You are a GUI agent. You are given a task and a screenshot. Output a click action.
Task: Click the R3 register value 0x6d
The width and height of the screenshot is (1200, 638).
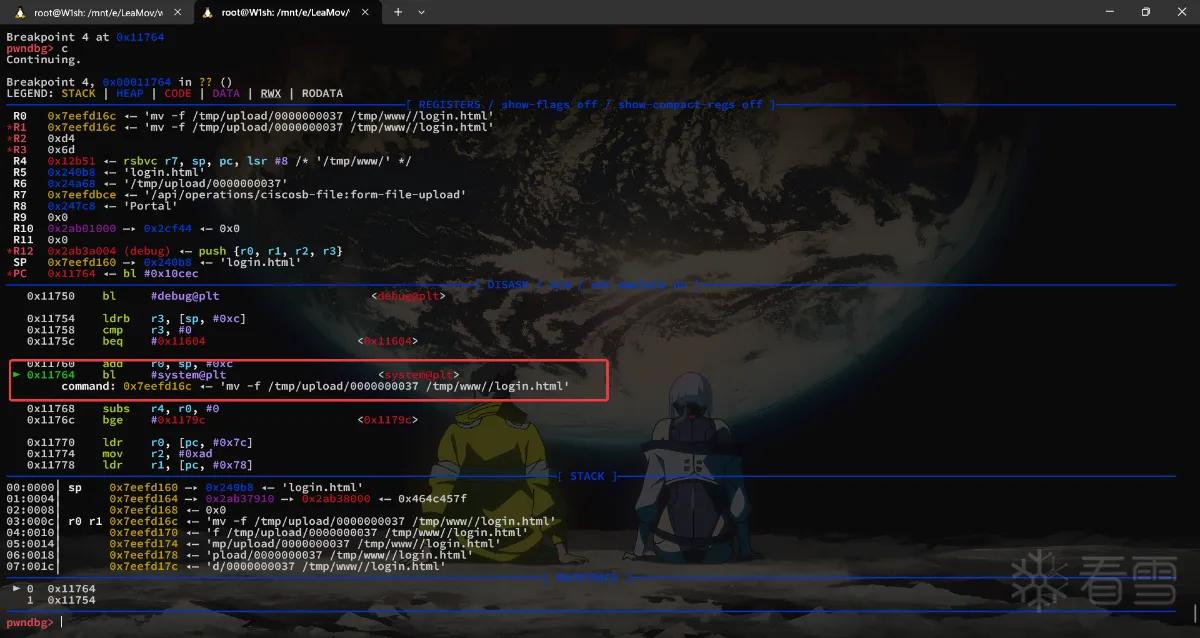pos(60,149)
